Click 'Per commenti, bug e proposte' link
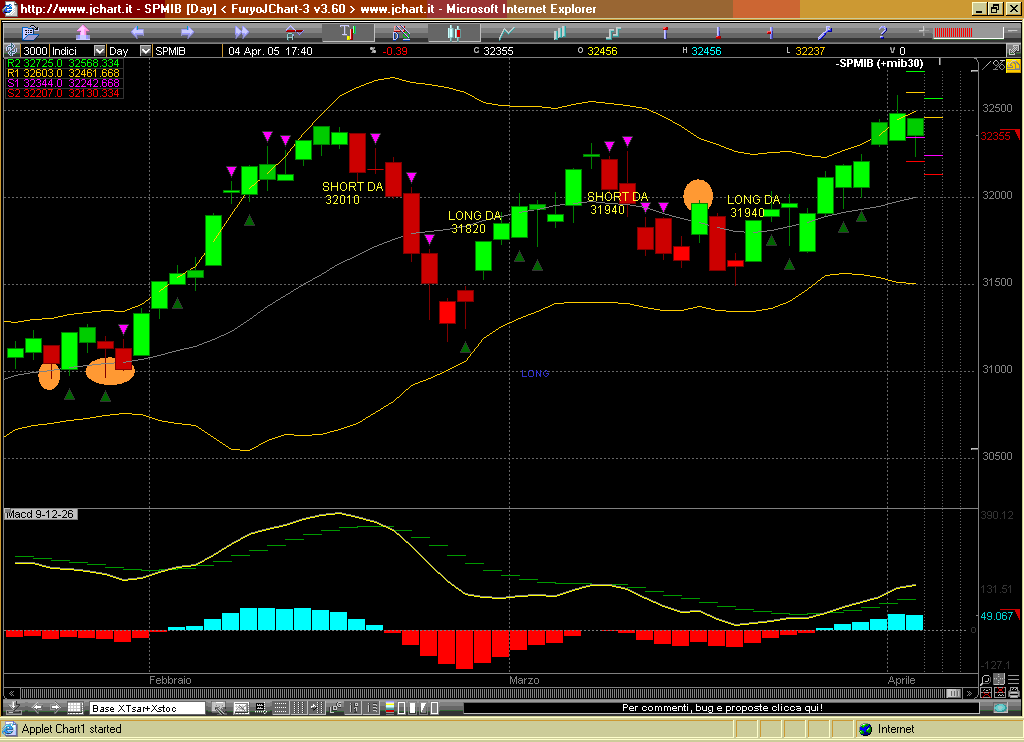 click(x=722, y=708)
